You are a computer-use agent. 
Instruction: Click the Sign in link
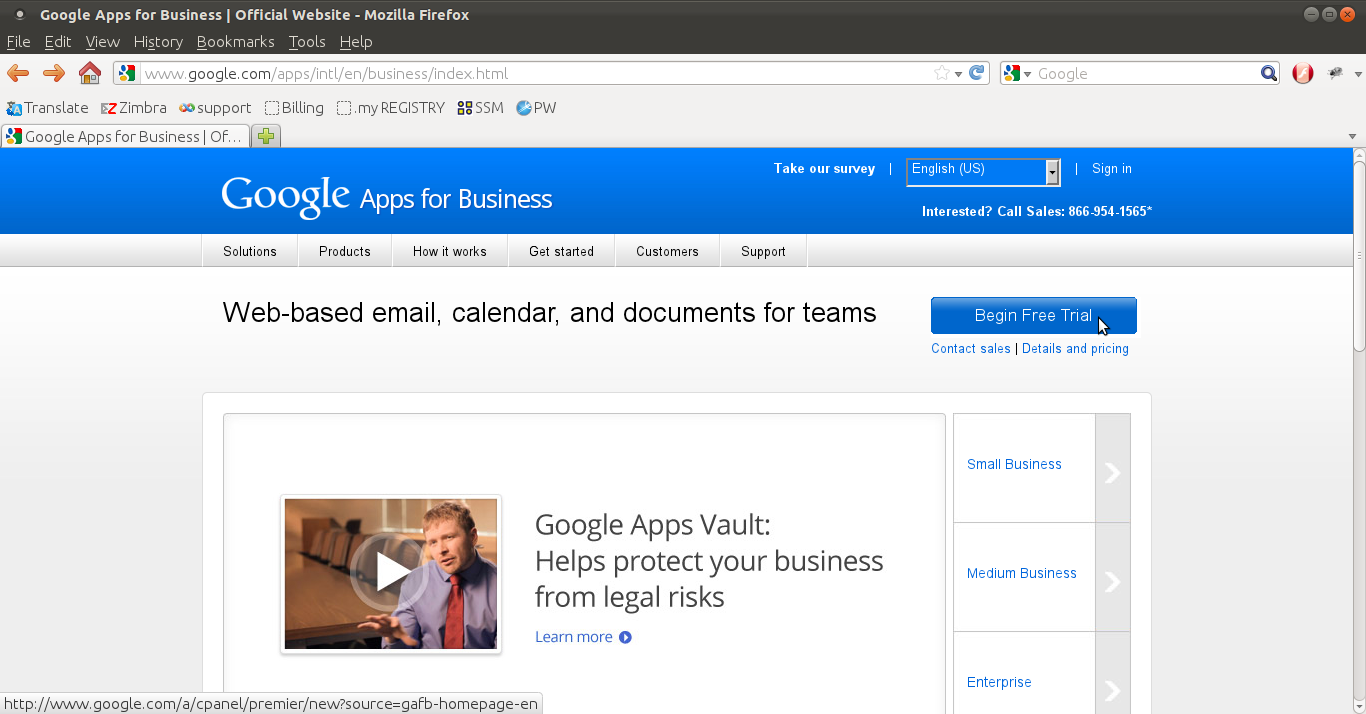pyautogui.click(x=1112, y=169)
